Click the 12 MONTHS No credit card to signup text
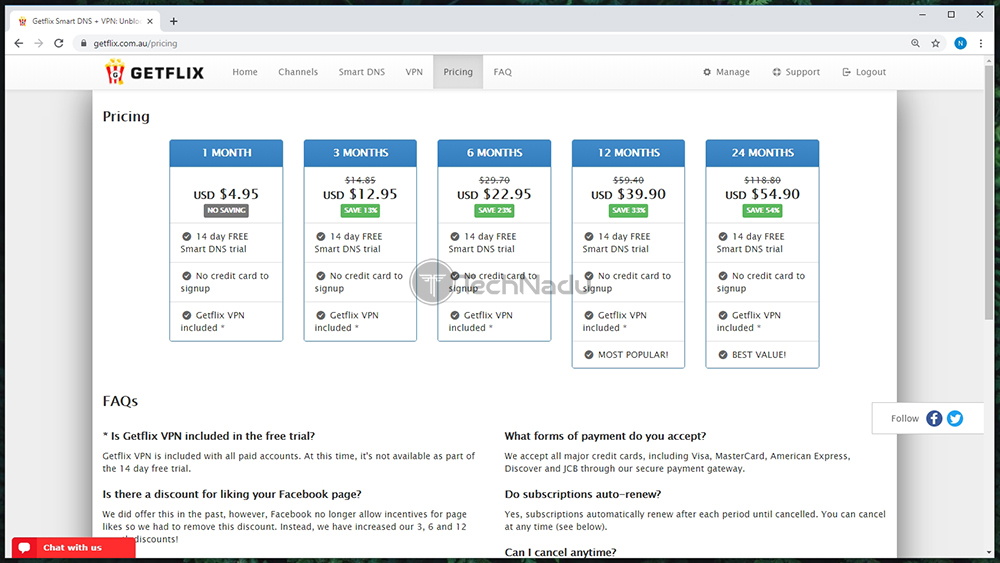The image size is (1000, 563). coord(627,282)
